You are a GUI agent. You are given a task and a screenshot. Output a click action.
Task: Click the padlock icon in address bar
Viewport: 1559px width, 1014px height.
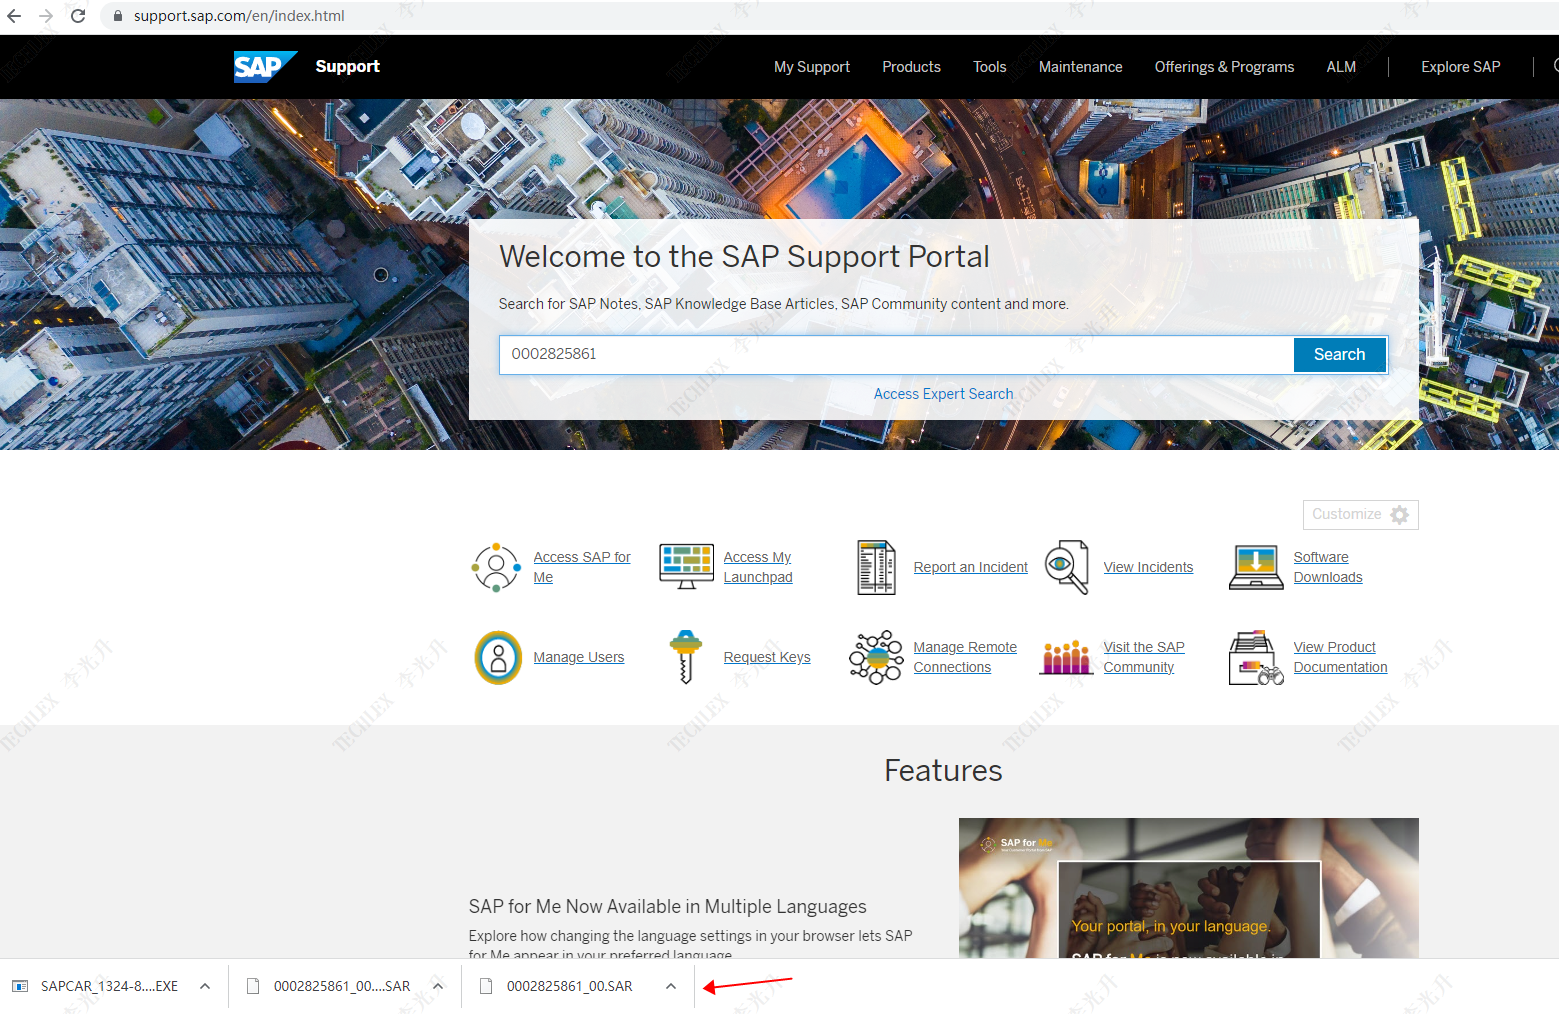117,16
